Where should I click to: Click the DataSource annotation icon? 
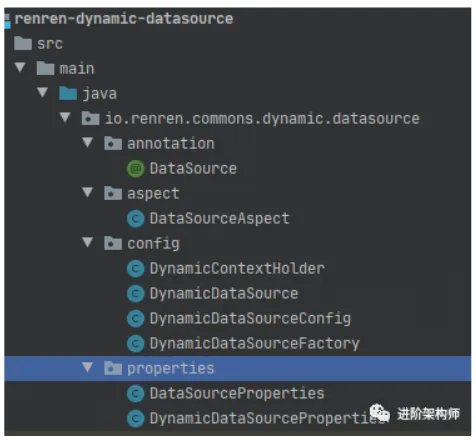[136, 169]
